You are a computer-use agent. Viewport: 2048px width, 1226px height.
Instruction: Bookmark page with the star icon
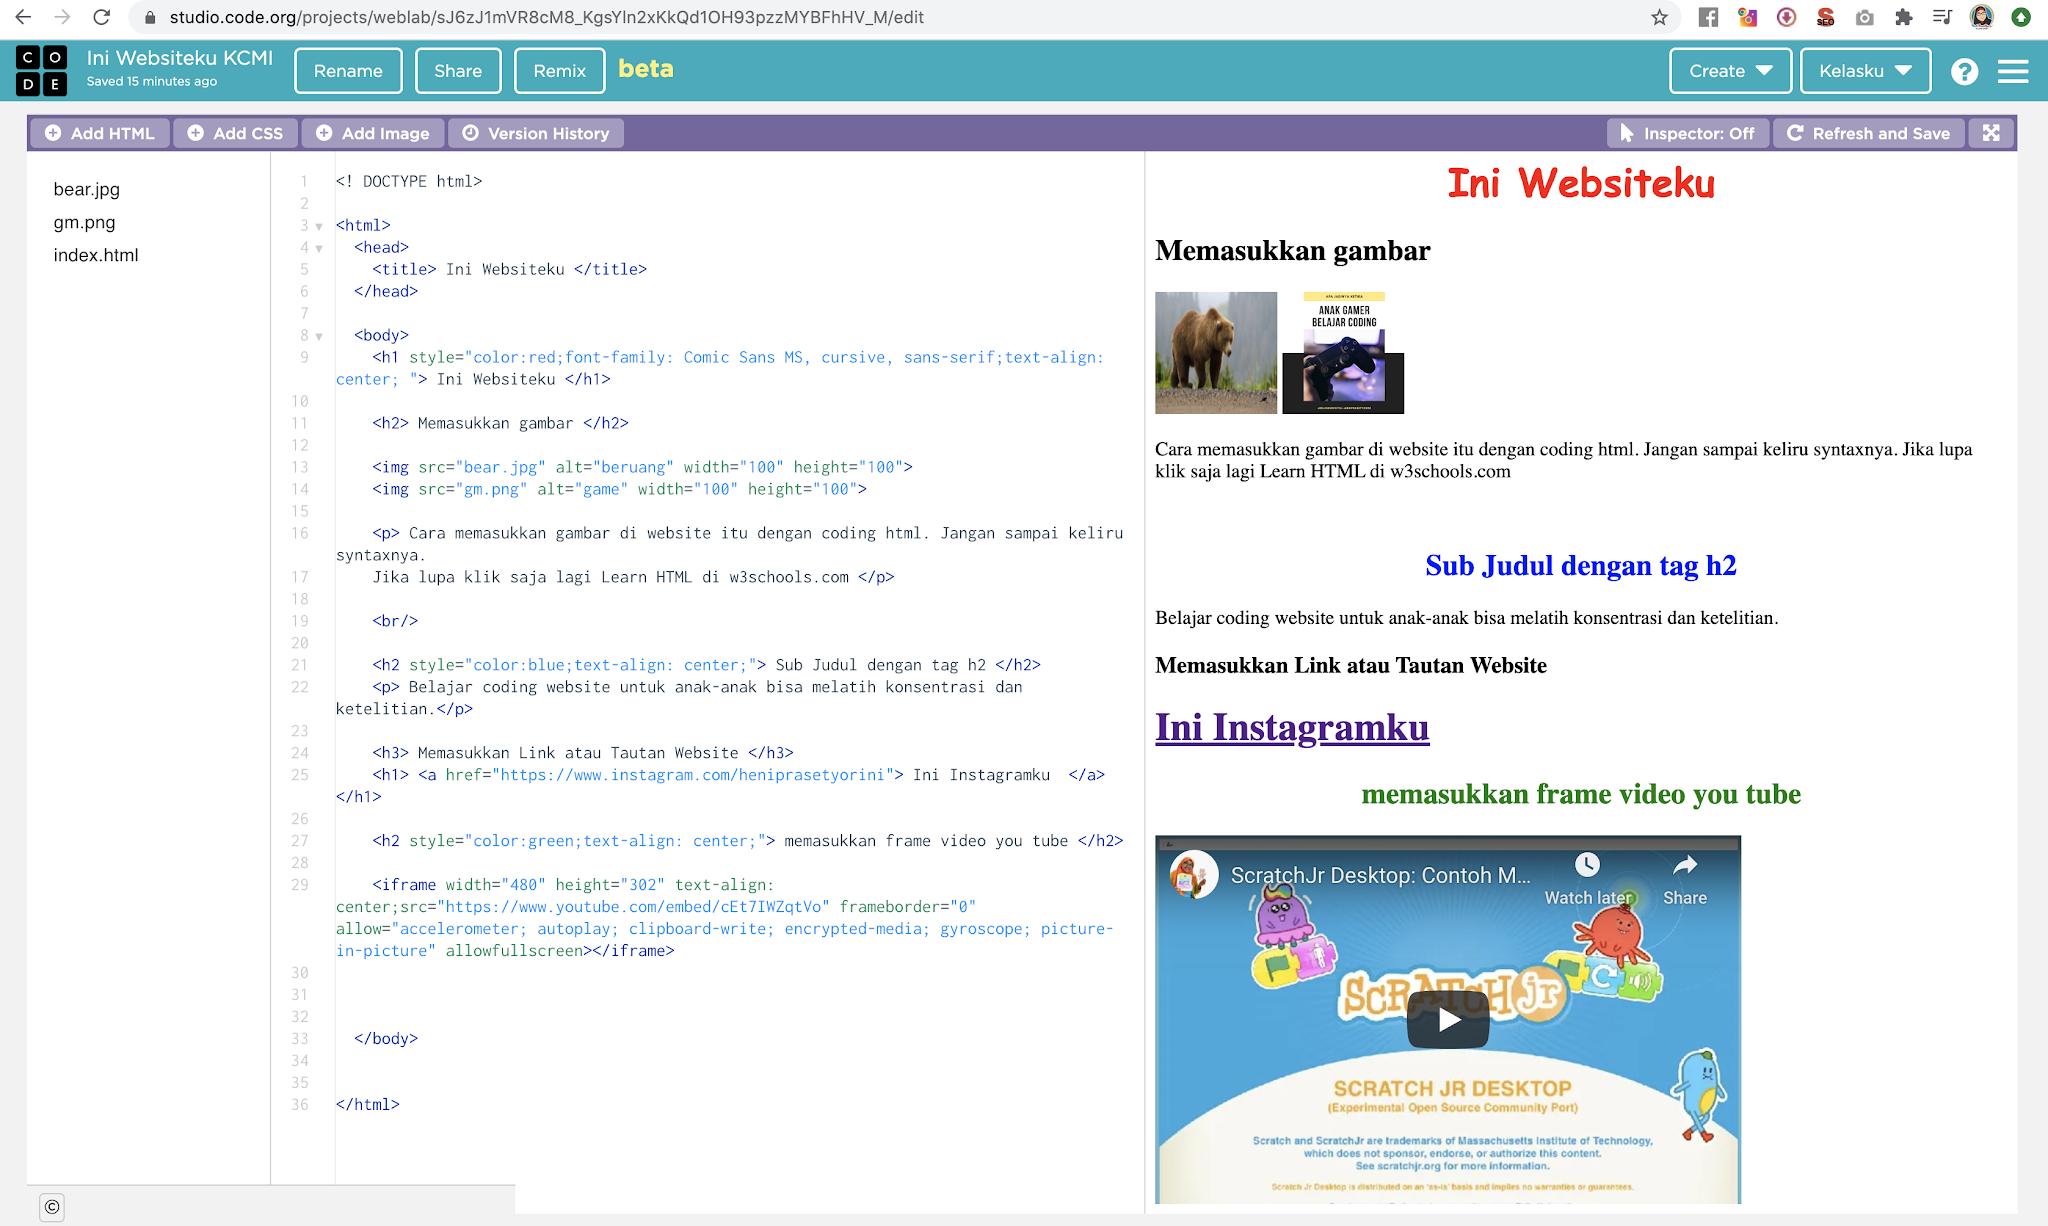[x=1659, y=17]
